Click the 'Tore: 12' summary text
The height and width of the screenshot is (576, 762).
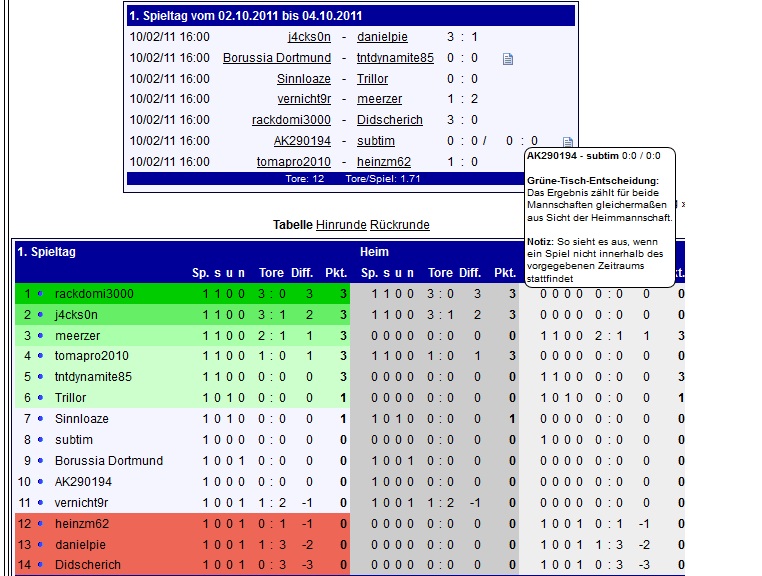(305, 179)
